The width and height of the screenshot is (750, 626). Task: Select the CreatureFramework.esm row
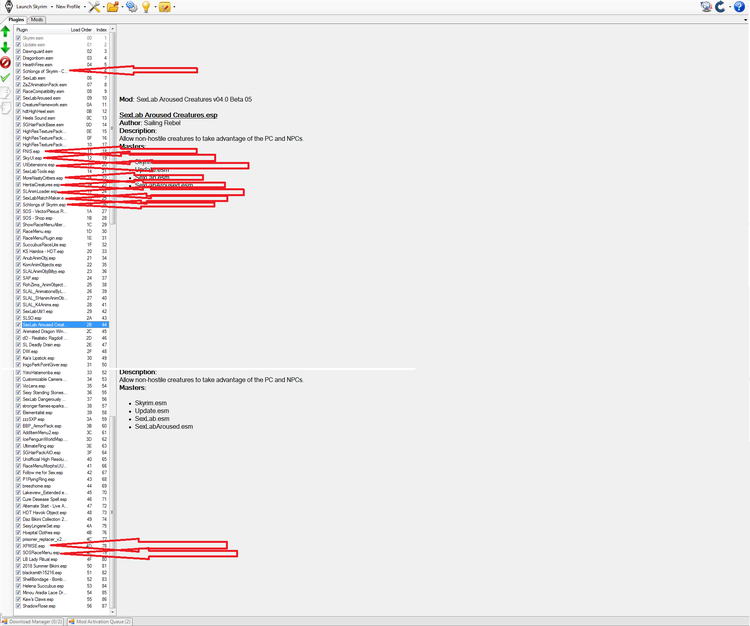[62, 105]
